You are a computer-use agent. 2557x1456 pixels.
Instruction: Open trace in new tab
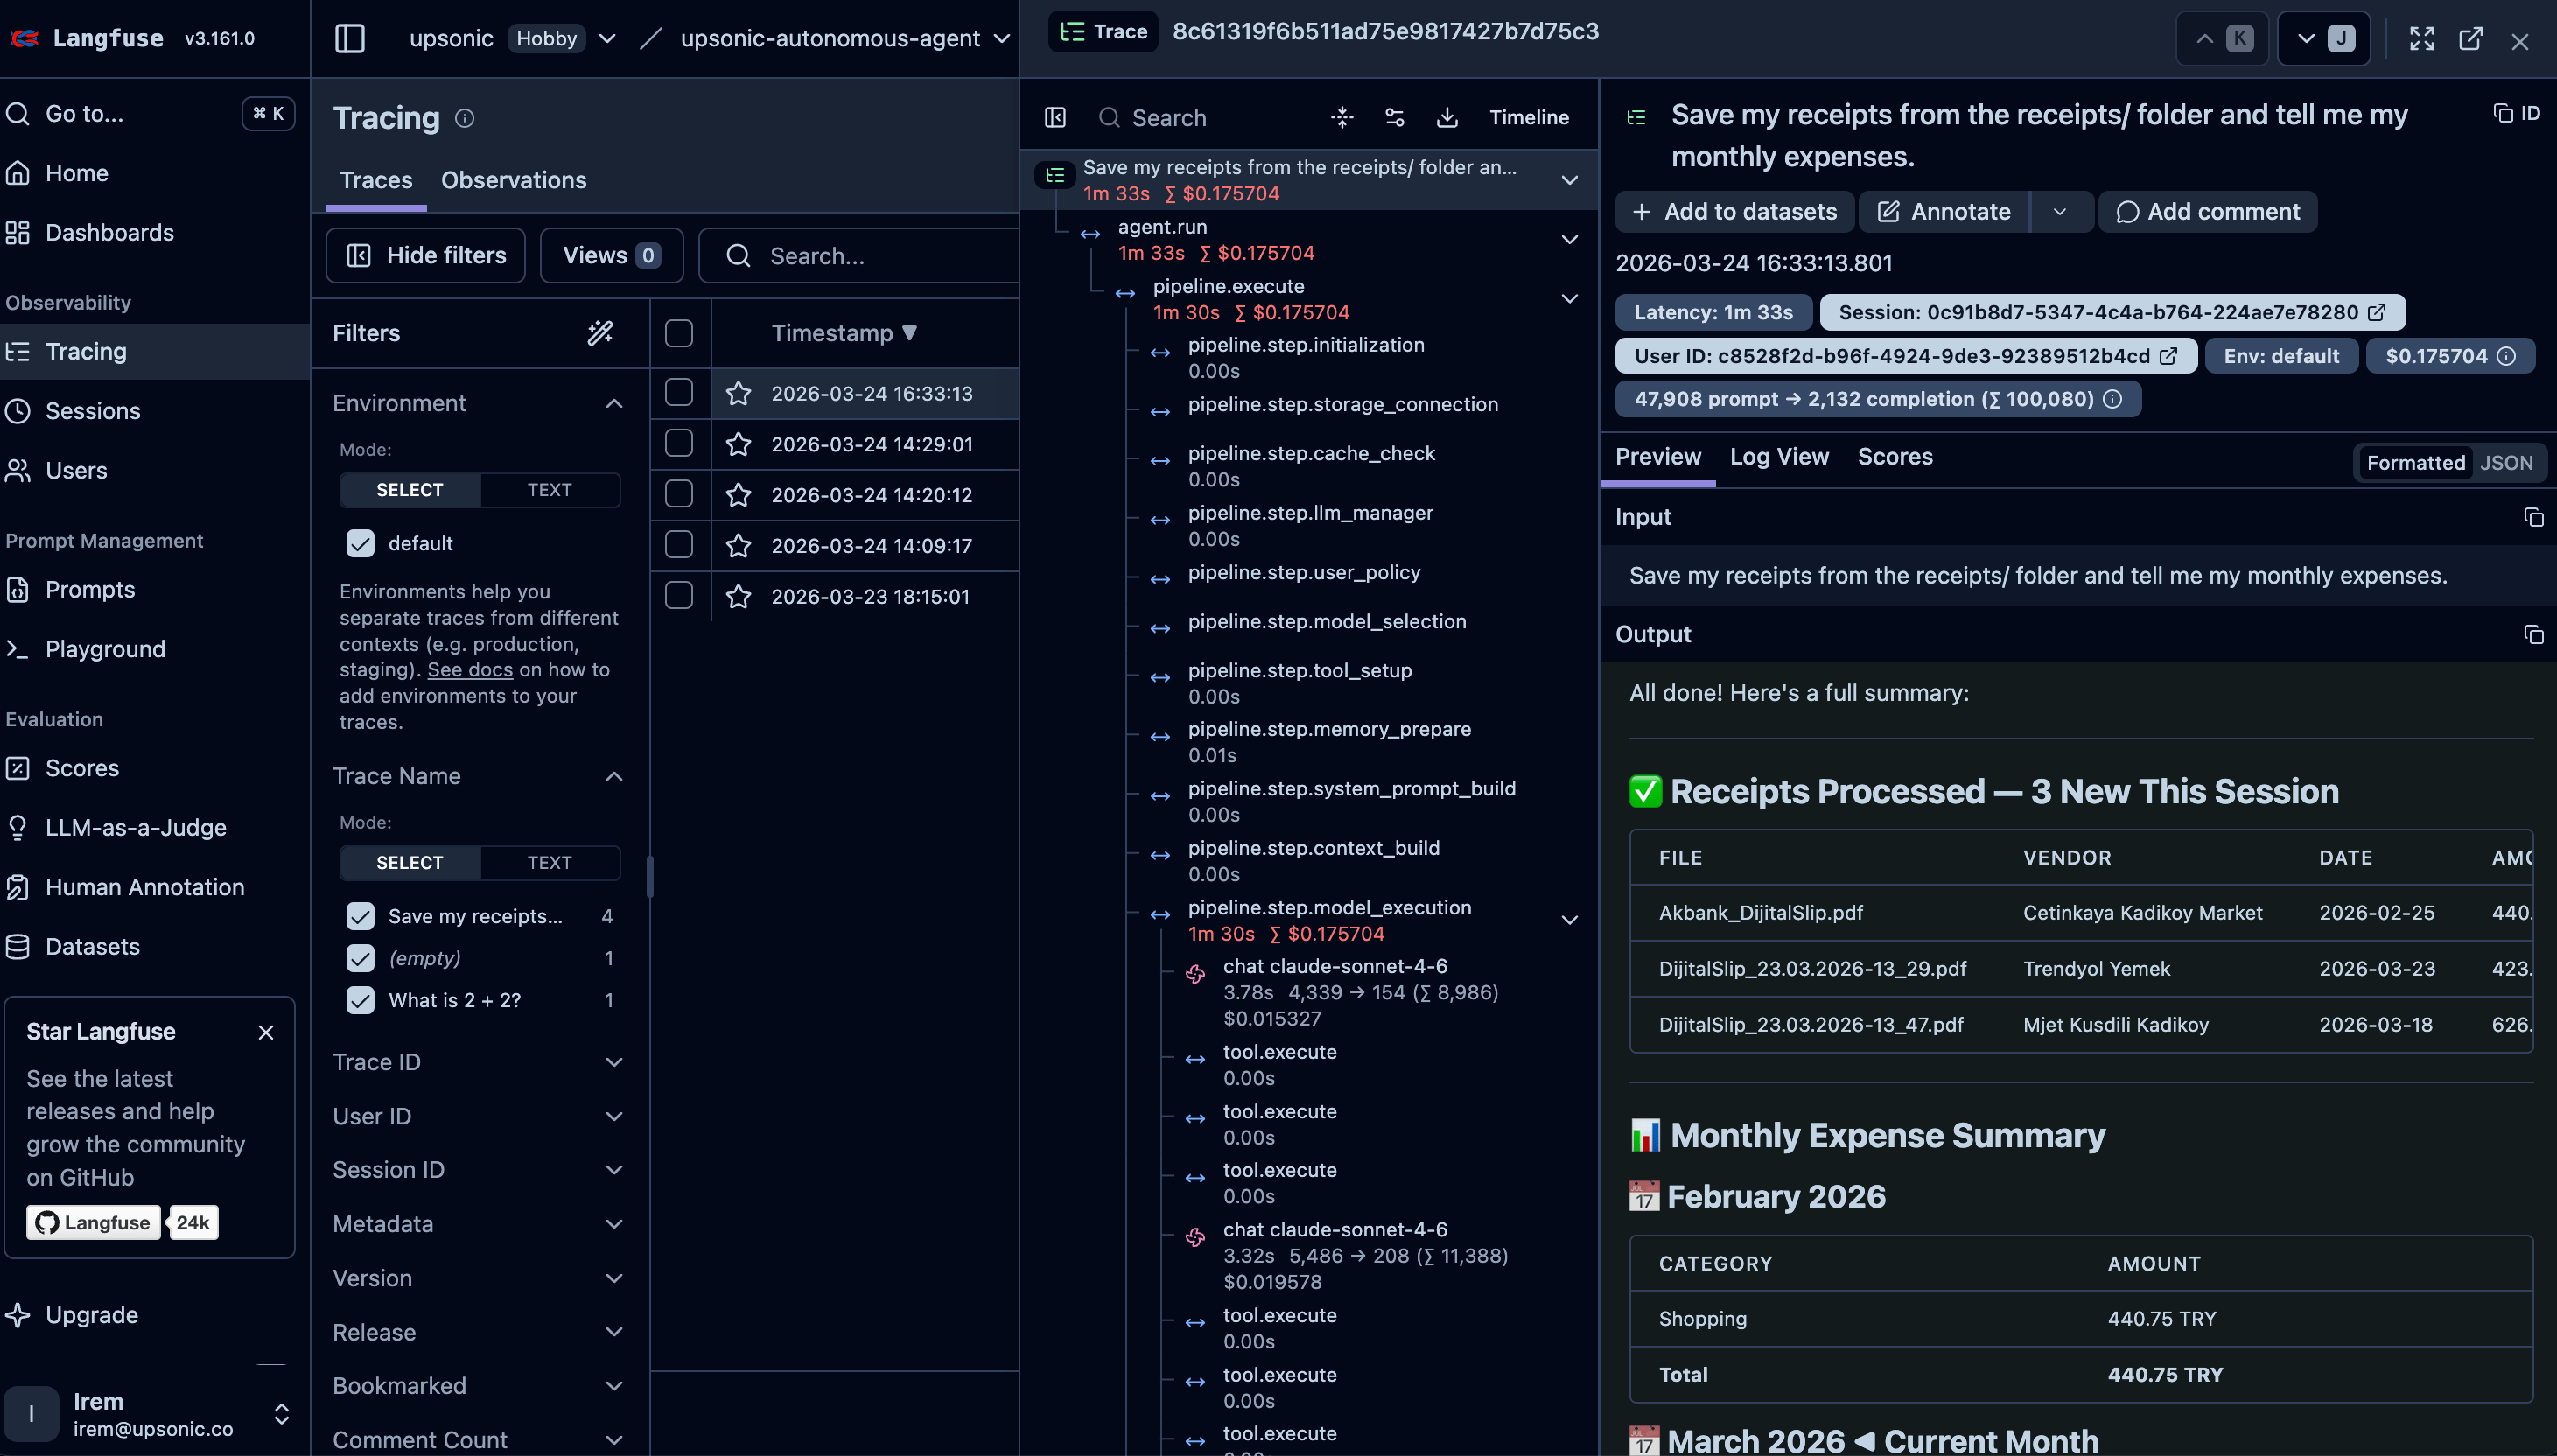coord(2470,39)
